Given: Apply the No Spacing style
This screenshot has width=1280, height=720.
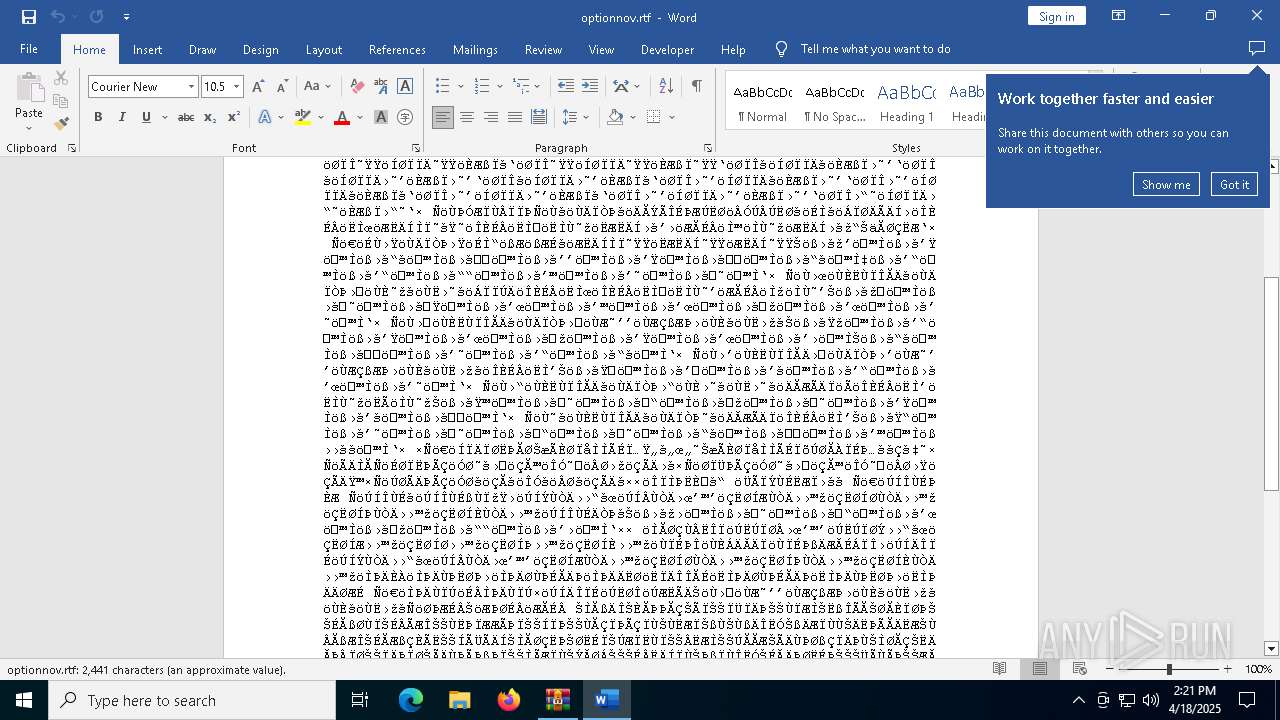Looking at the screenshot, I should [x=835, y=101].
